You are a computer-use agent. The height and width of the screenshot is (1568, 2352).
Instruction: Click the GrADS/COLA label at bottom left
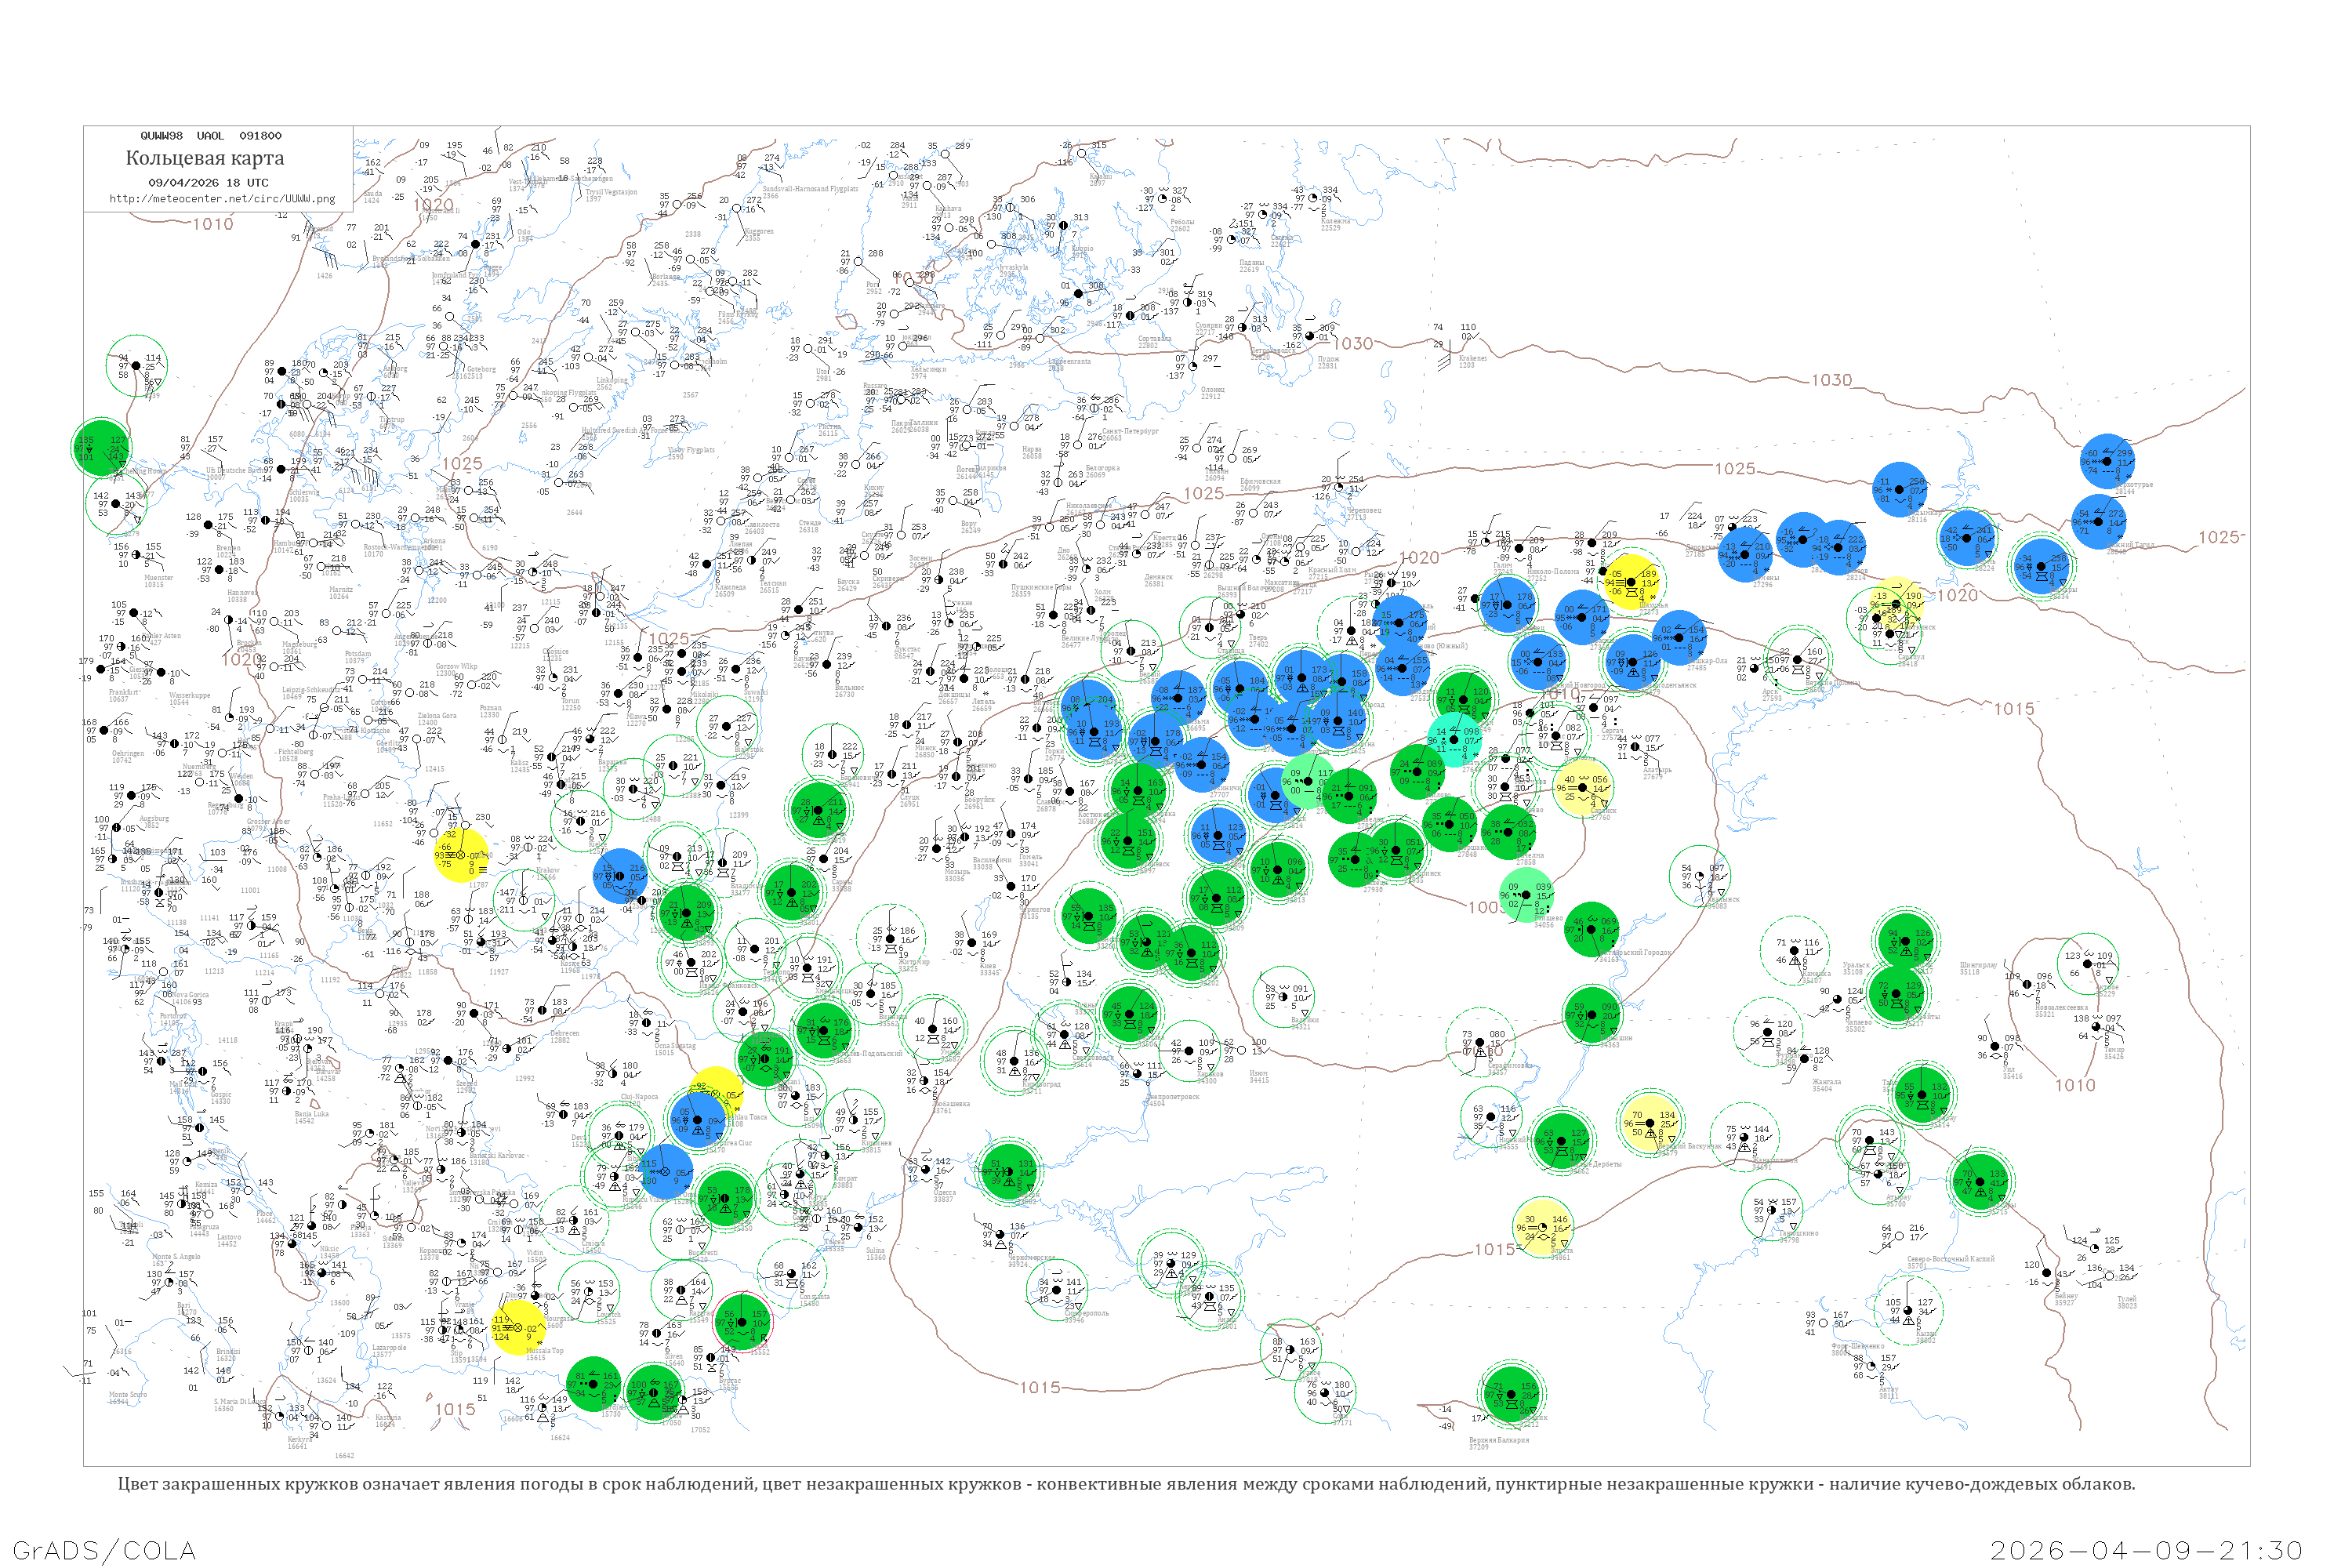tap(104, 1550)
